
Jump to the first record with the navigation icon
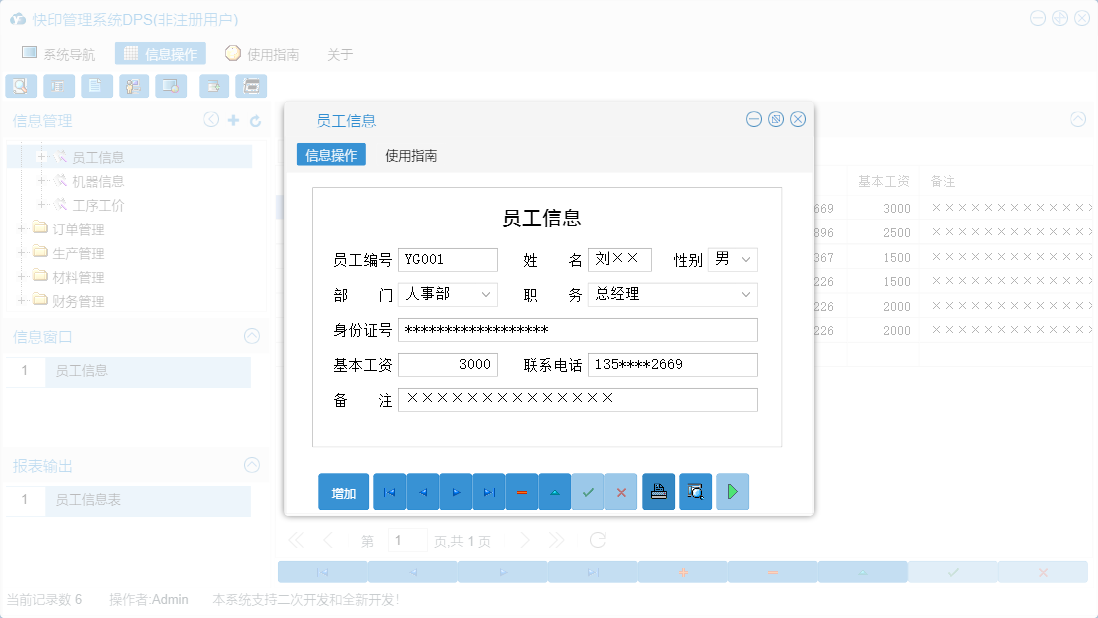(x=389, y=491)
